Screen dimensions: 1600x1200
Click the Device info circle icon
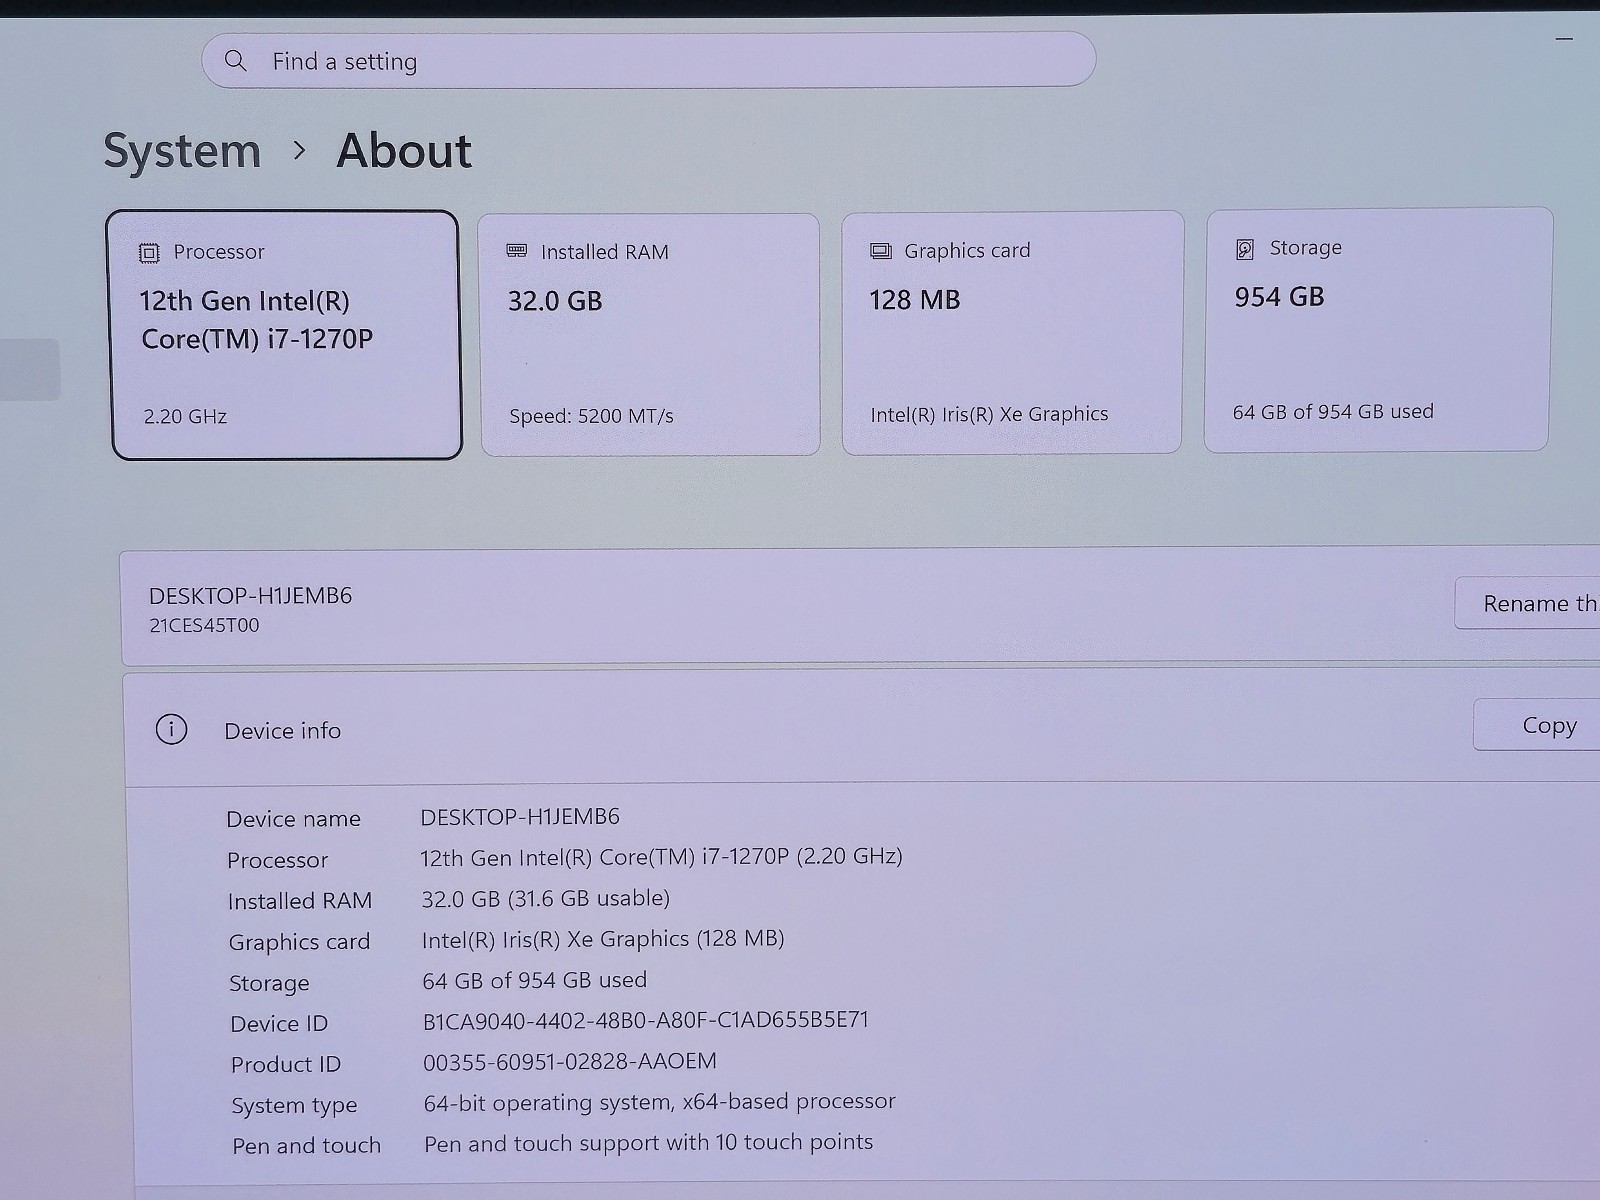[x=171, y=729]
